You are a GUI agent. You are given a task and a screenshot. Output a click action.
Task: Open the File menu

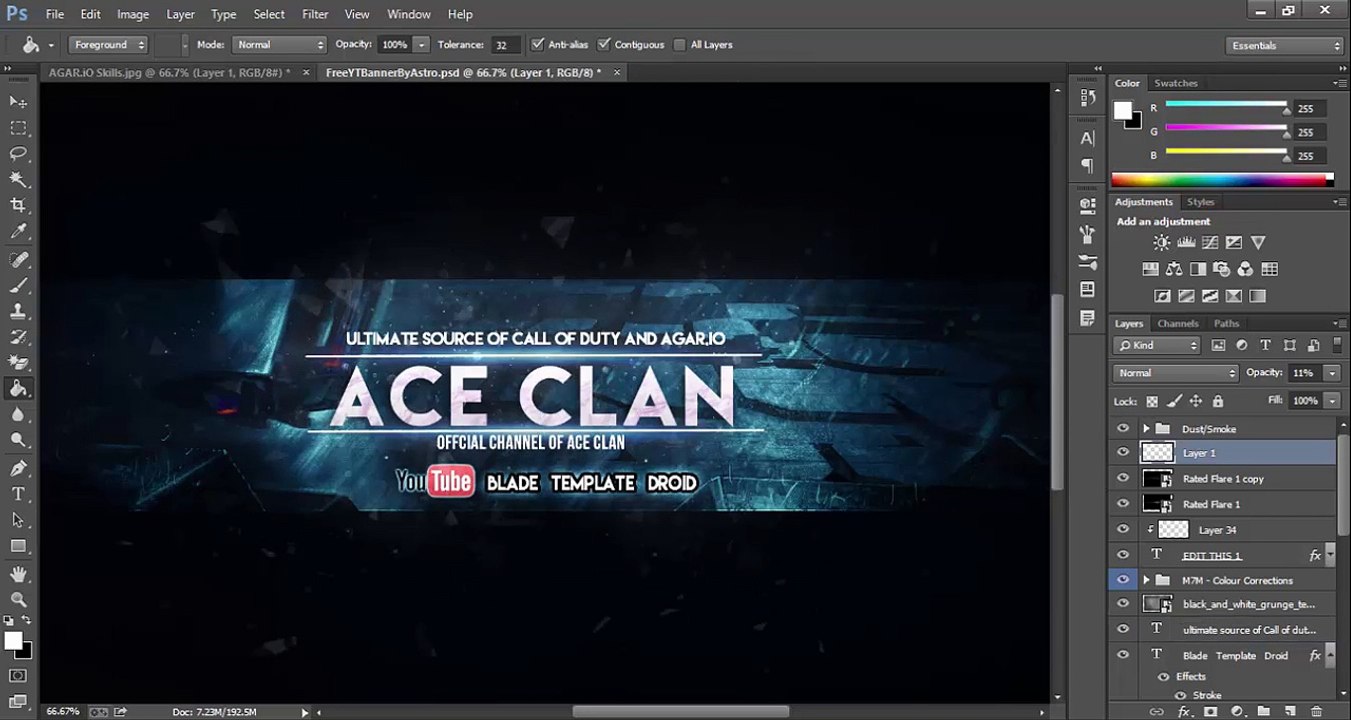point(55,14)
